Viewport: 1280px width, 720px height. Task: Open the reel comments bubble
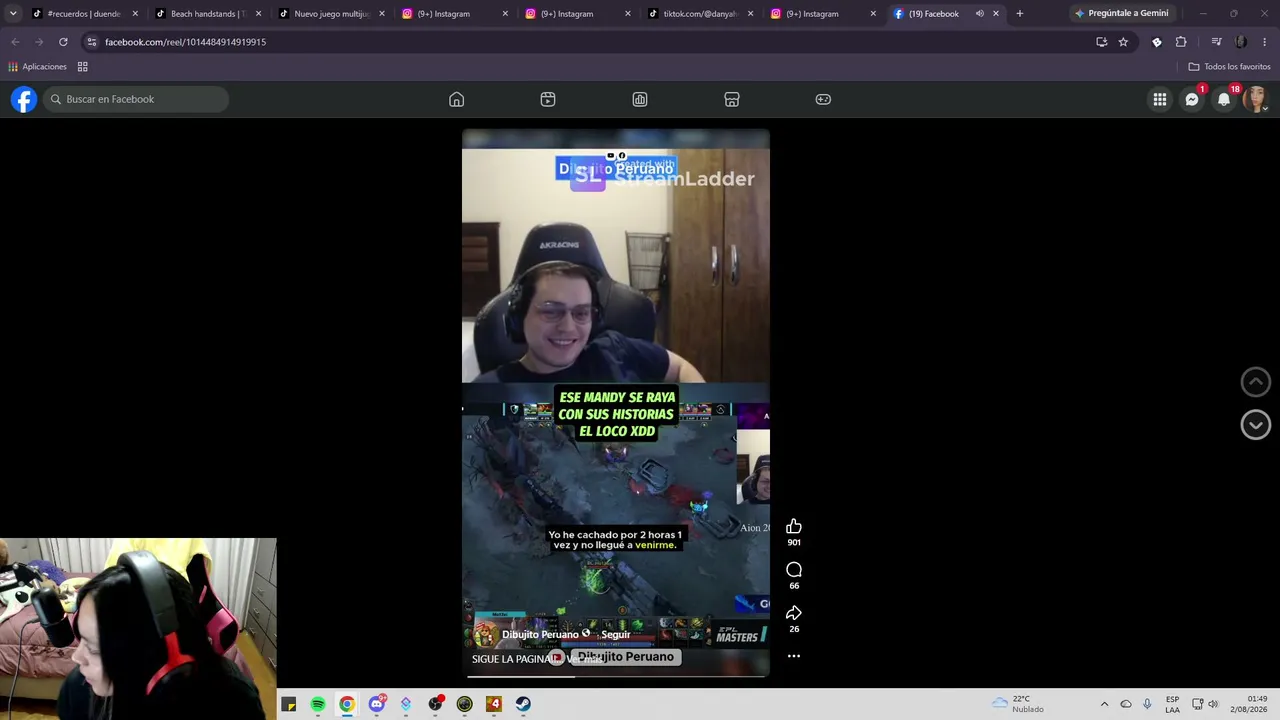pos(794,570)
